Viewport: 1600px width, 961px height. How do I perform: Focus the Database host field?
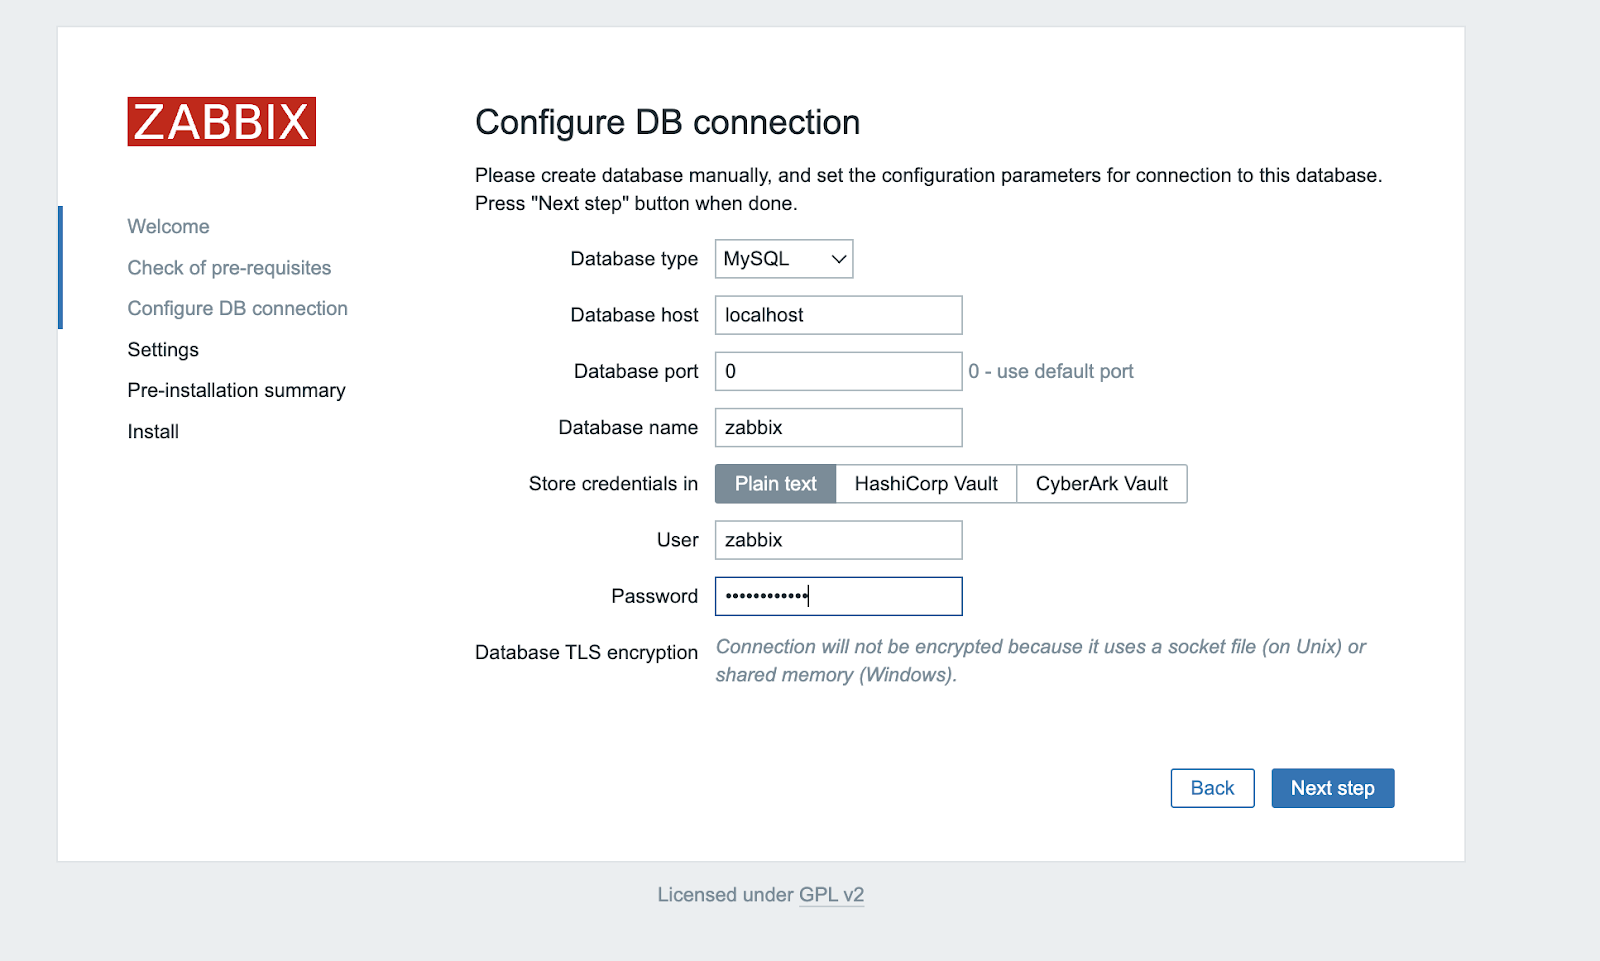click(x=838, y=315)
